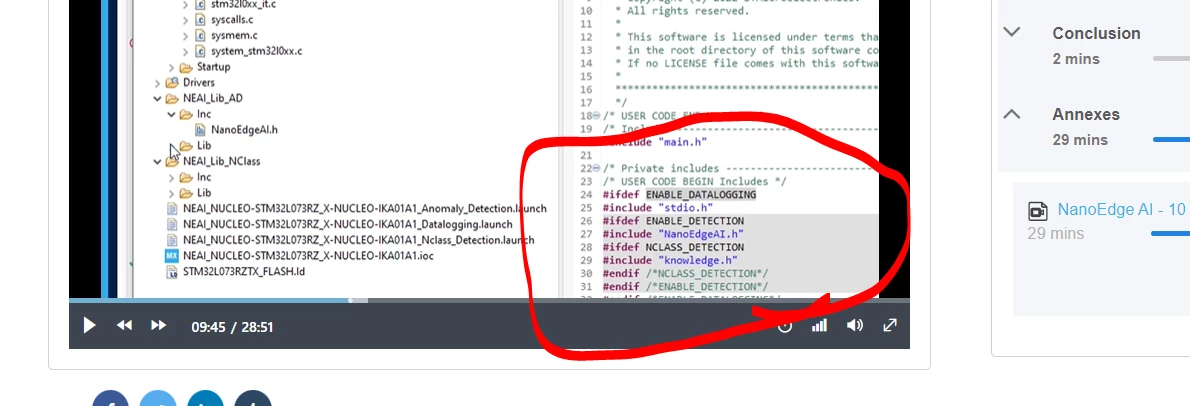Screen dimensions: 1190x406
Task: Click the '#ifdef ENABLE_DATALOGGING' code line
Action: 679,195
